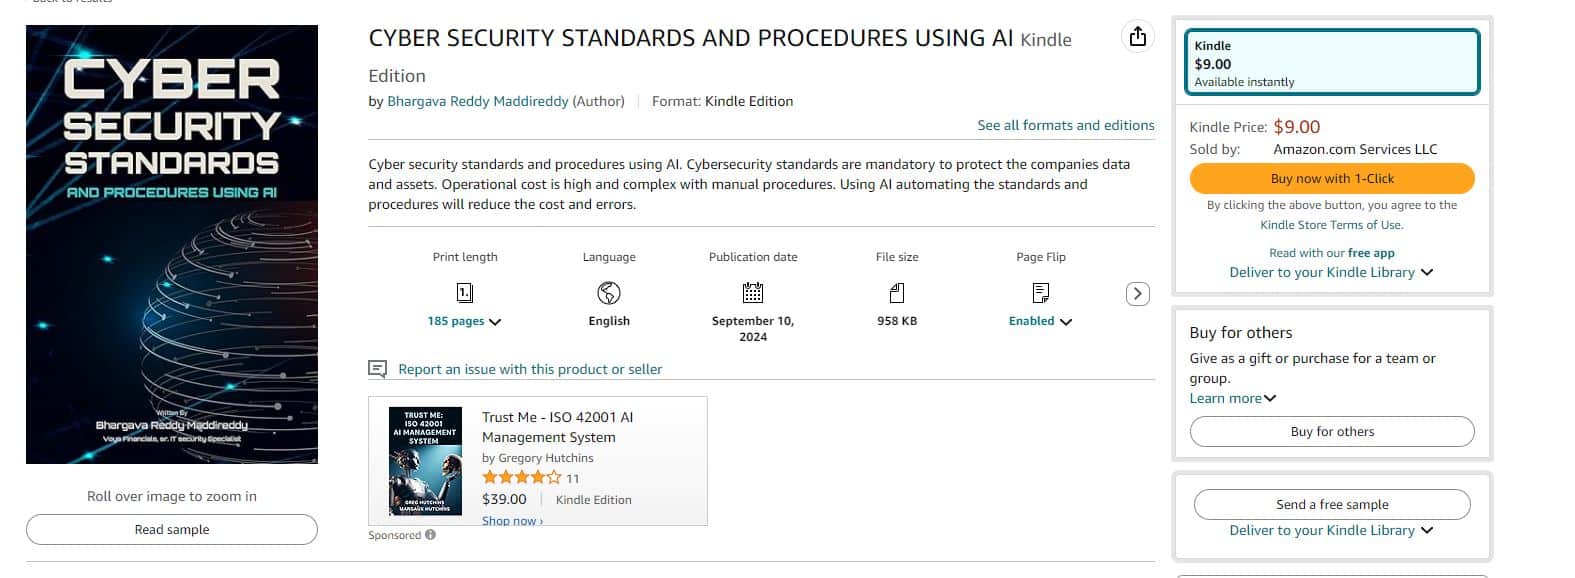The width and height of the screenshot is (1575, 578).
Task: Expand the Page Flip Enabled dropdown
Action: [x=1041, y=321]
